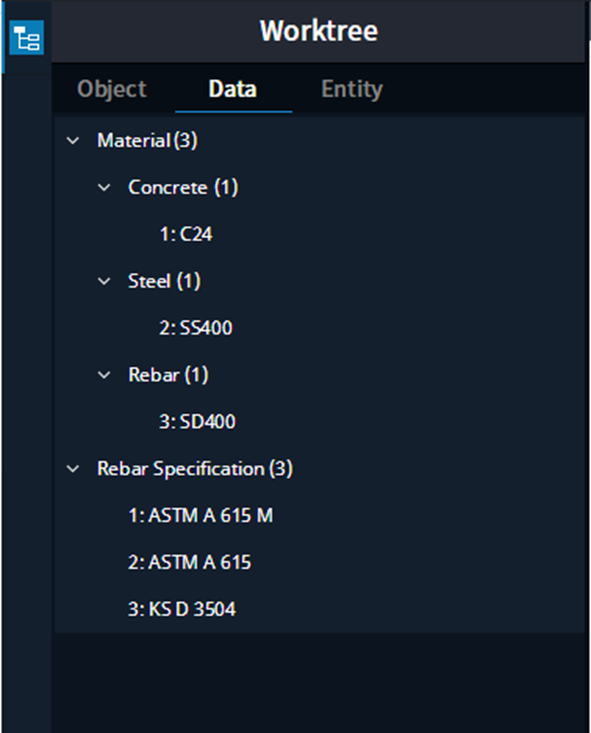This screenshot has height=733, width=591.
Task: Switch to the Object tab
Action: tap(112, 89)
